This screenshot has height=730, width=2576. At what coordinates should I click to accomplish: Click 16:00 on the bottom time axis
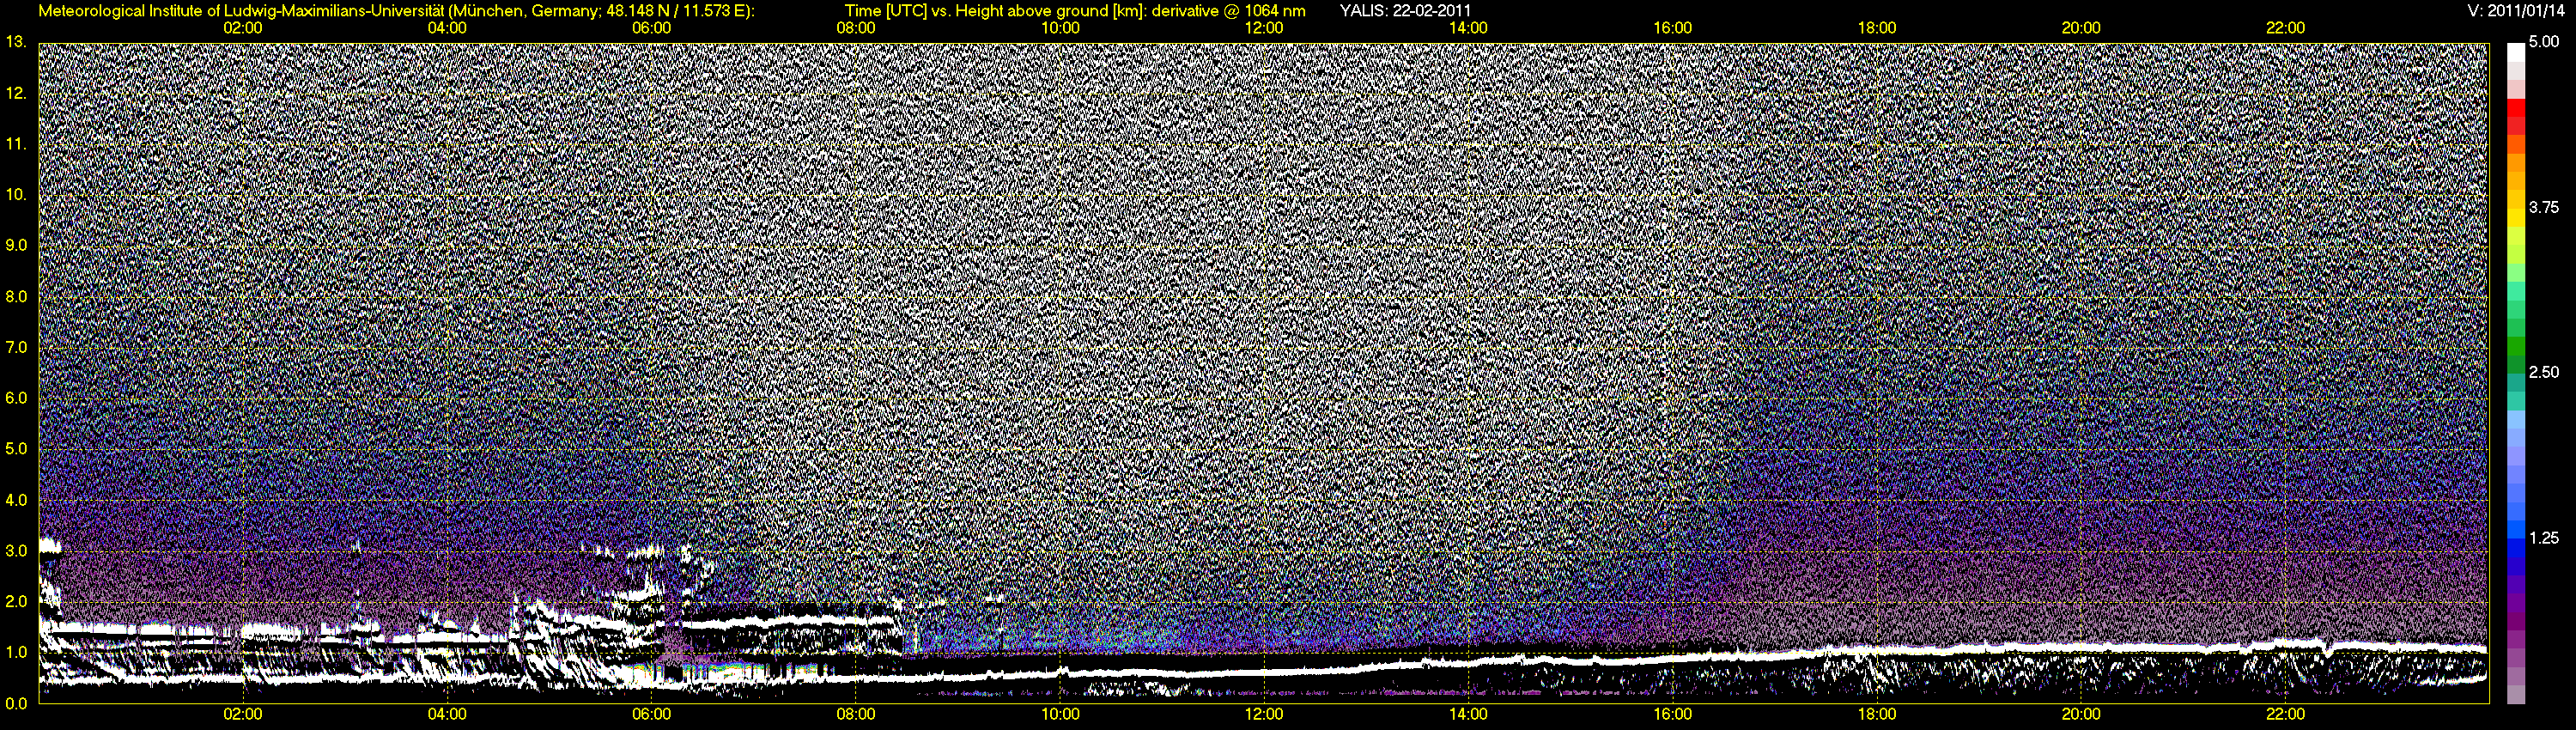tap(1673, 714)
